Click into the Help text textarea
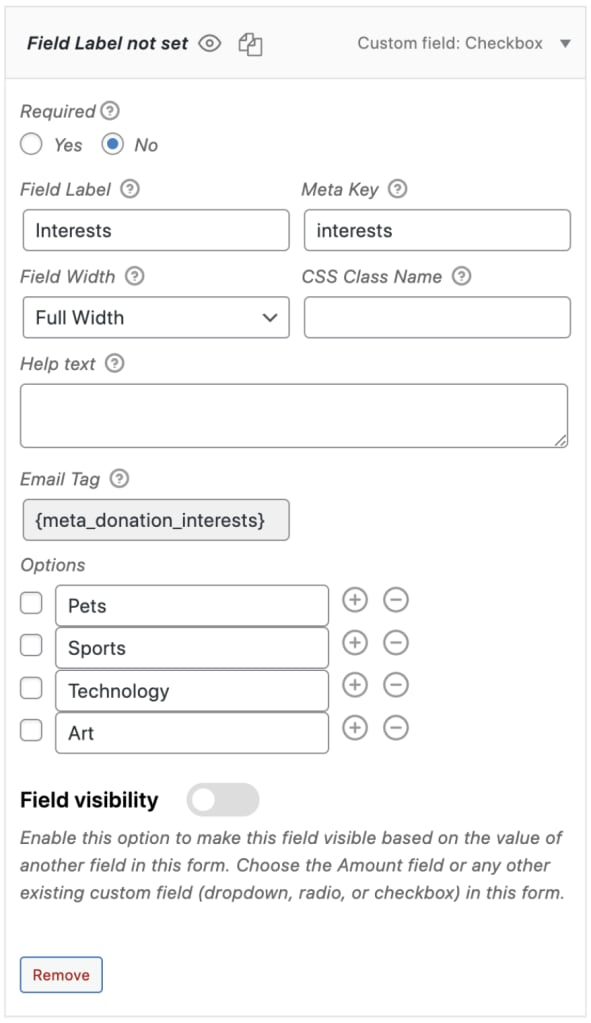 pos(294,416)
